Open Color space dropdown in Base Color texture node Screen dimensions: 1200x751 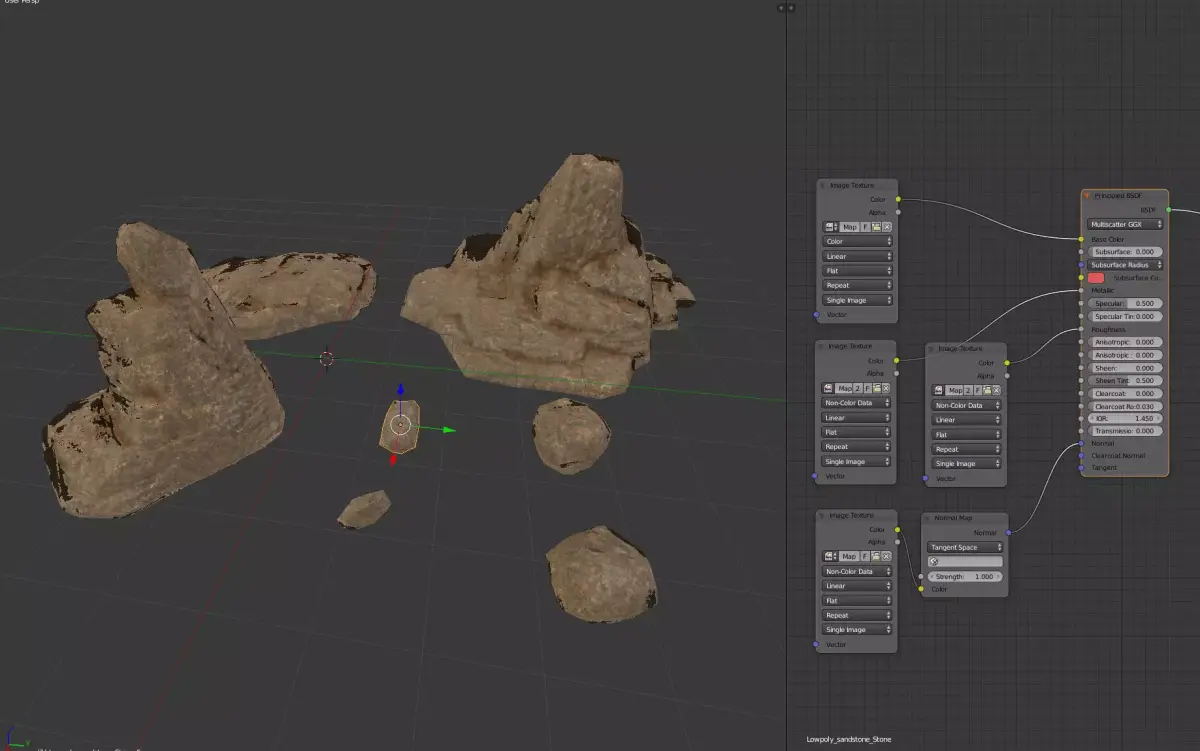[x=857, y=241]
